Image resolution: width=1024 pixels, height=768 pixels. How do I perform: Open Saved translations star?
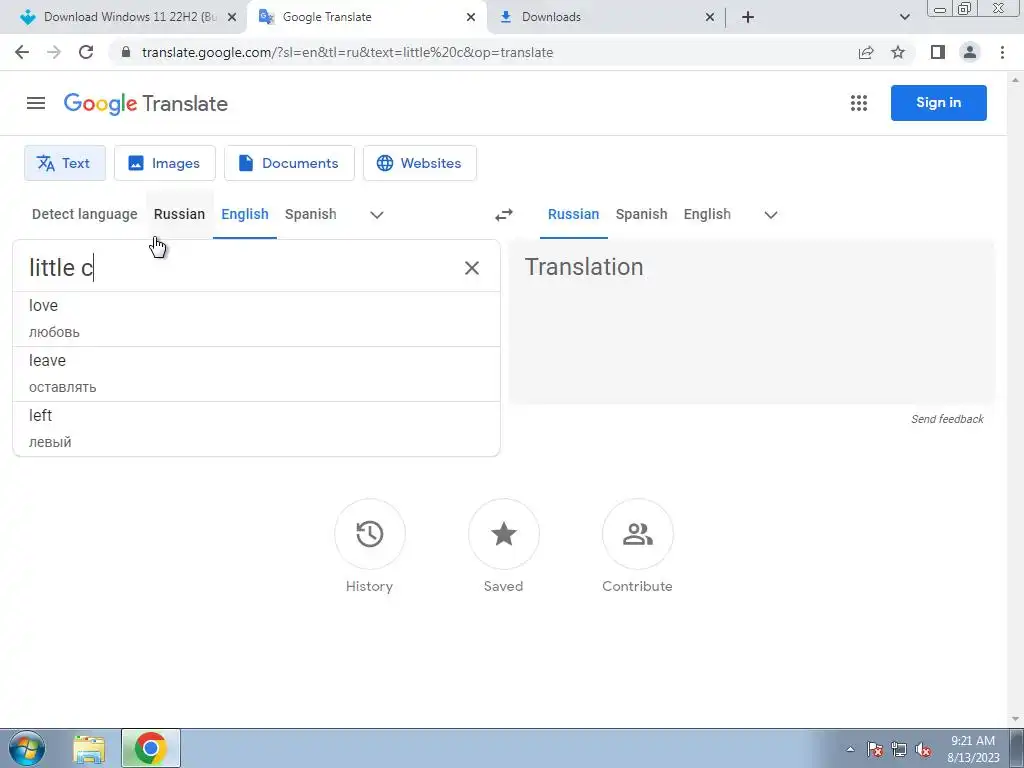[x=504, y=534]
